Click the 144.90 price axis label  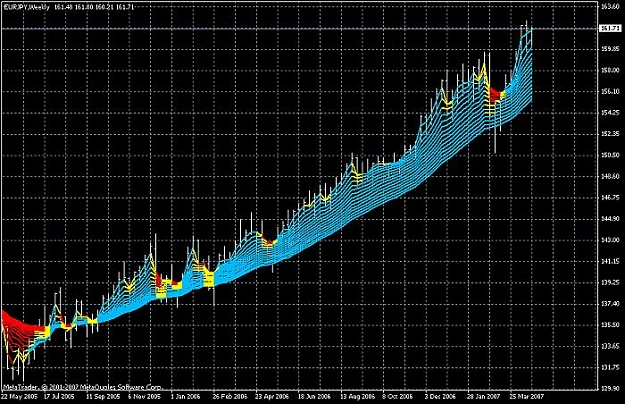pos(610,219)
